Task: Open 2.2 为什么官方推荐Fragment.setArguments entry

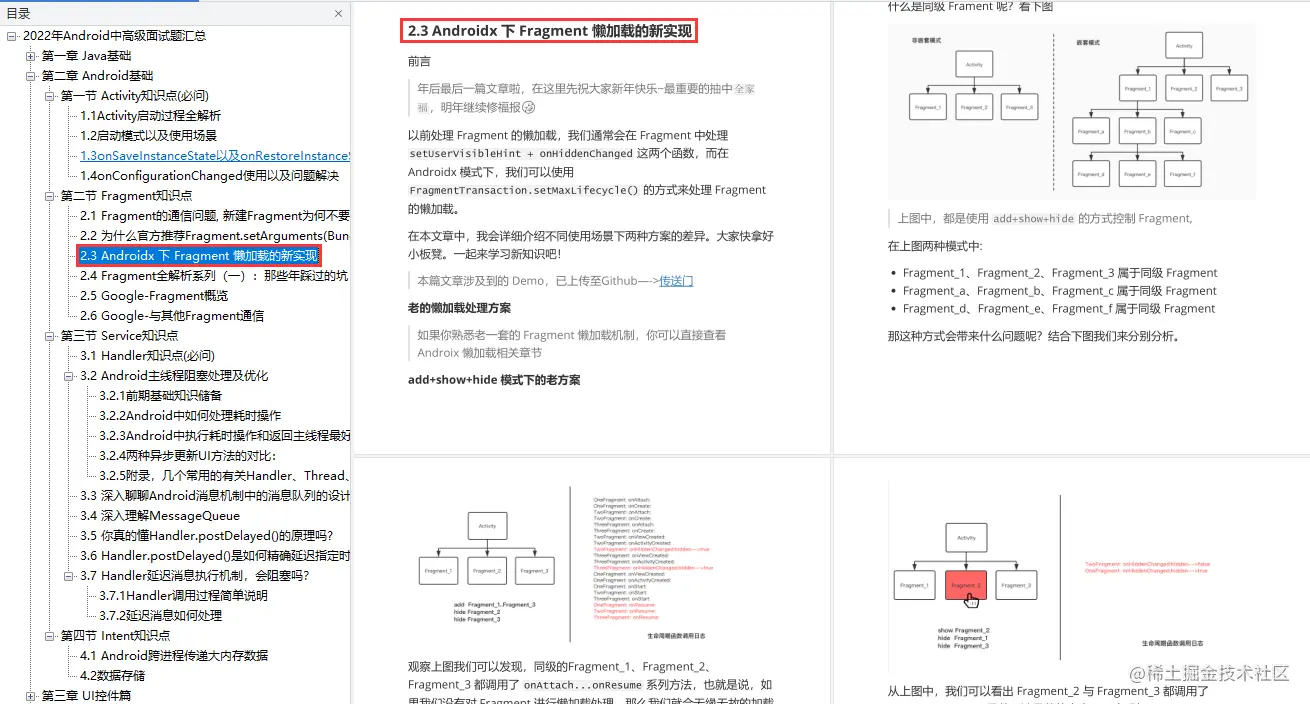Action: (215, 236)
